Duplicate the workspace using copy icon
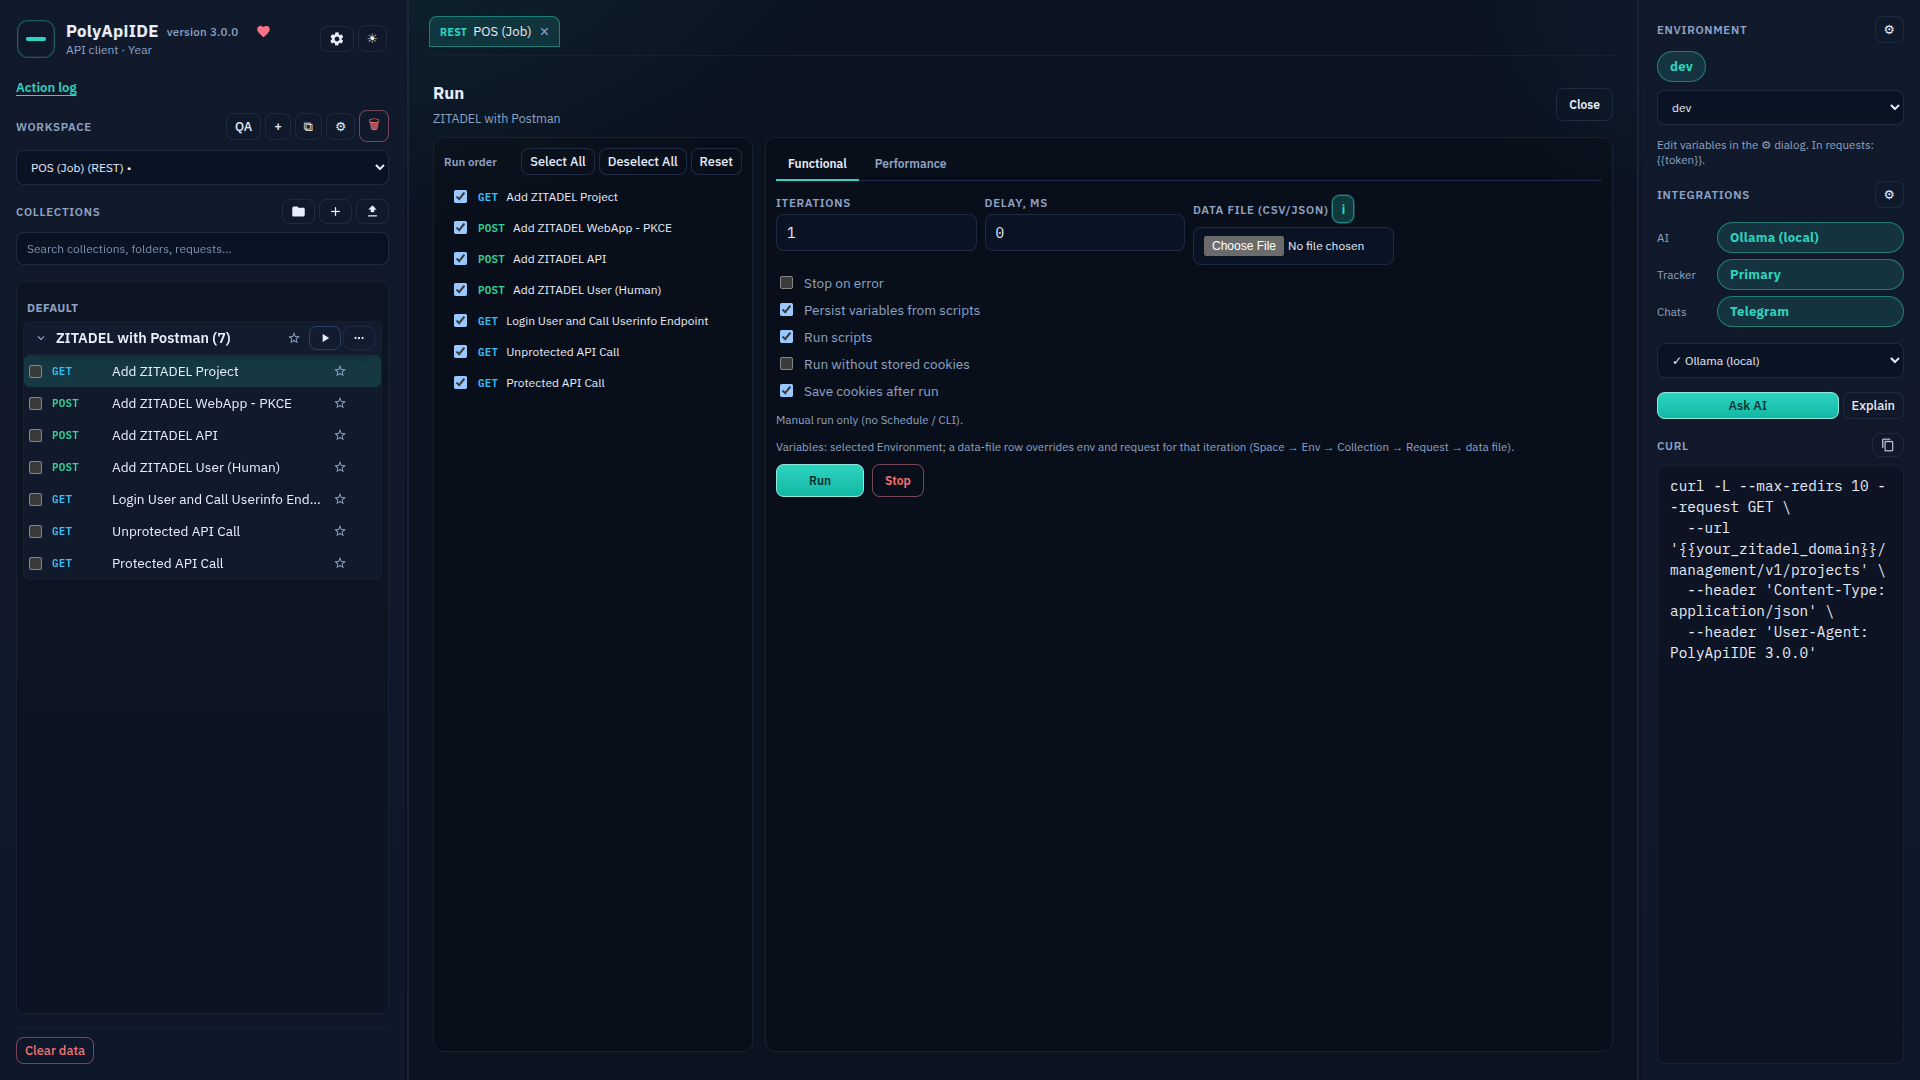Screen dimensions: 1920x1080 (308, 127)
